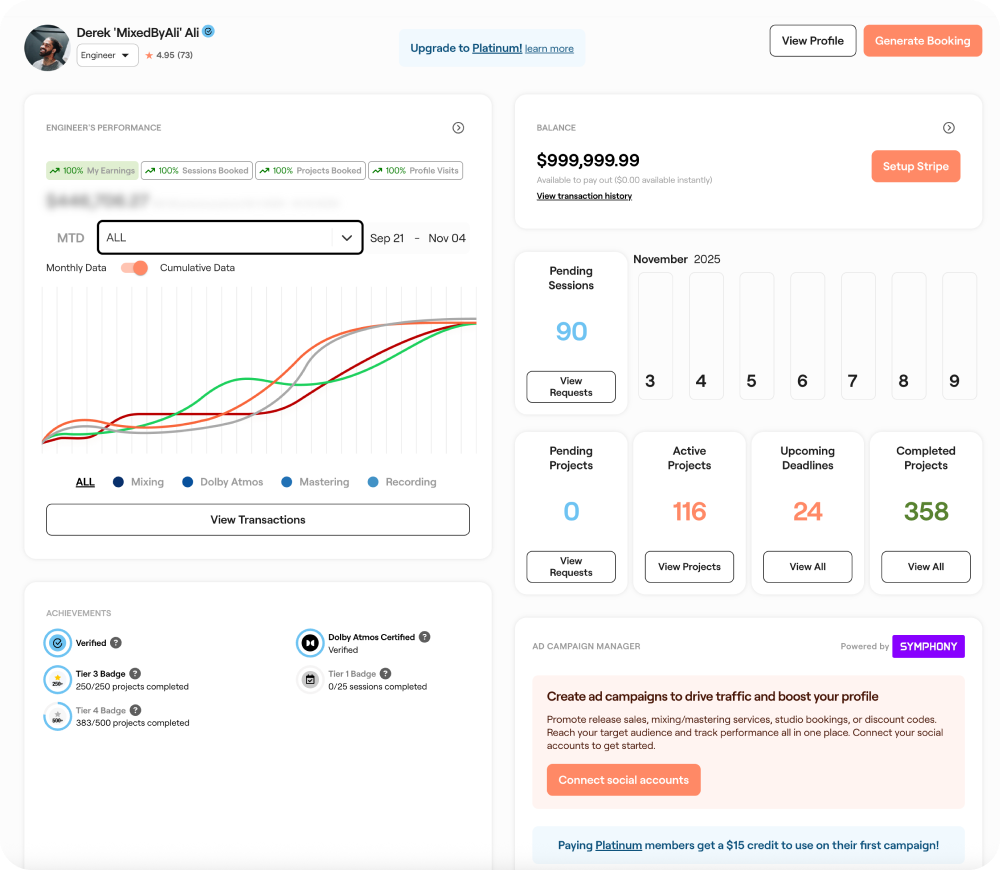Viewport: 1000px width, 870px height.
Task: Click help icon beside Tier 3 Badge
Action: pos(135,674)
